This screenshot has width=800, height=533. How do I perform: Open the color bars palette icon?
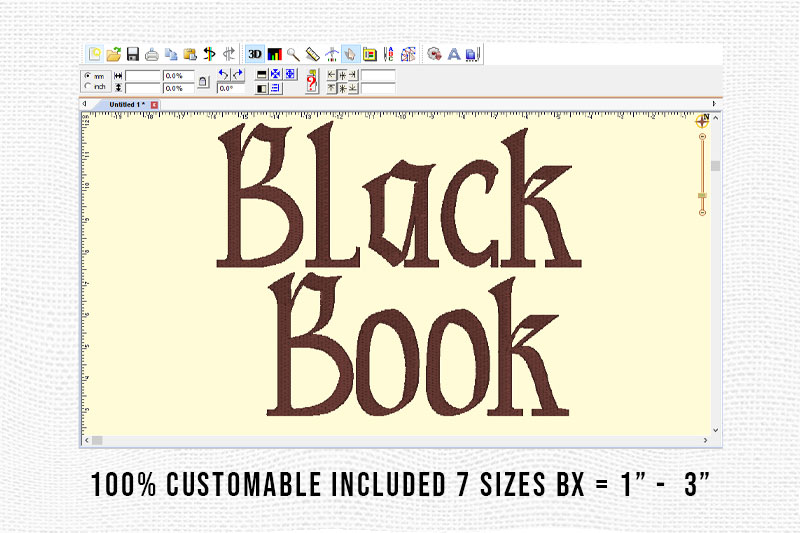pos(274,54)
